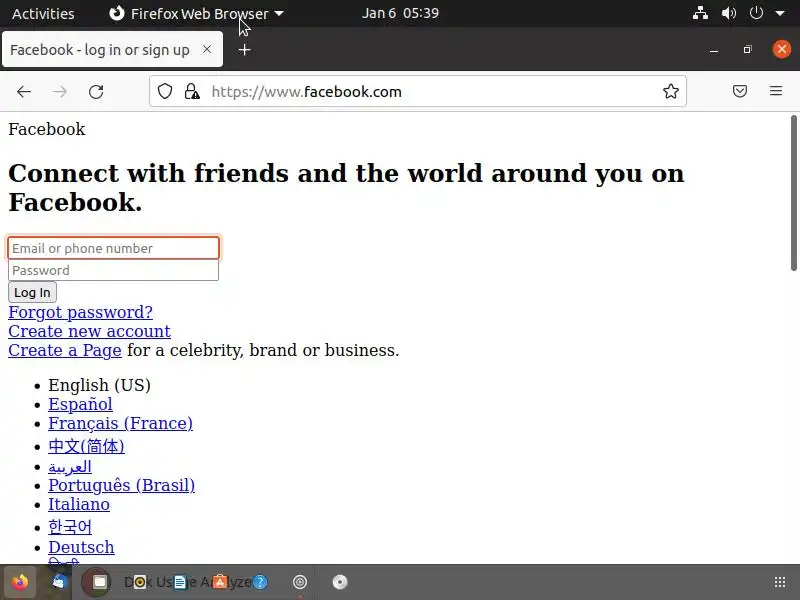Open the Help dock icon
Screen dimensions: 800x600
click(x=260, y=582)
